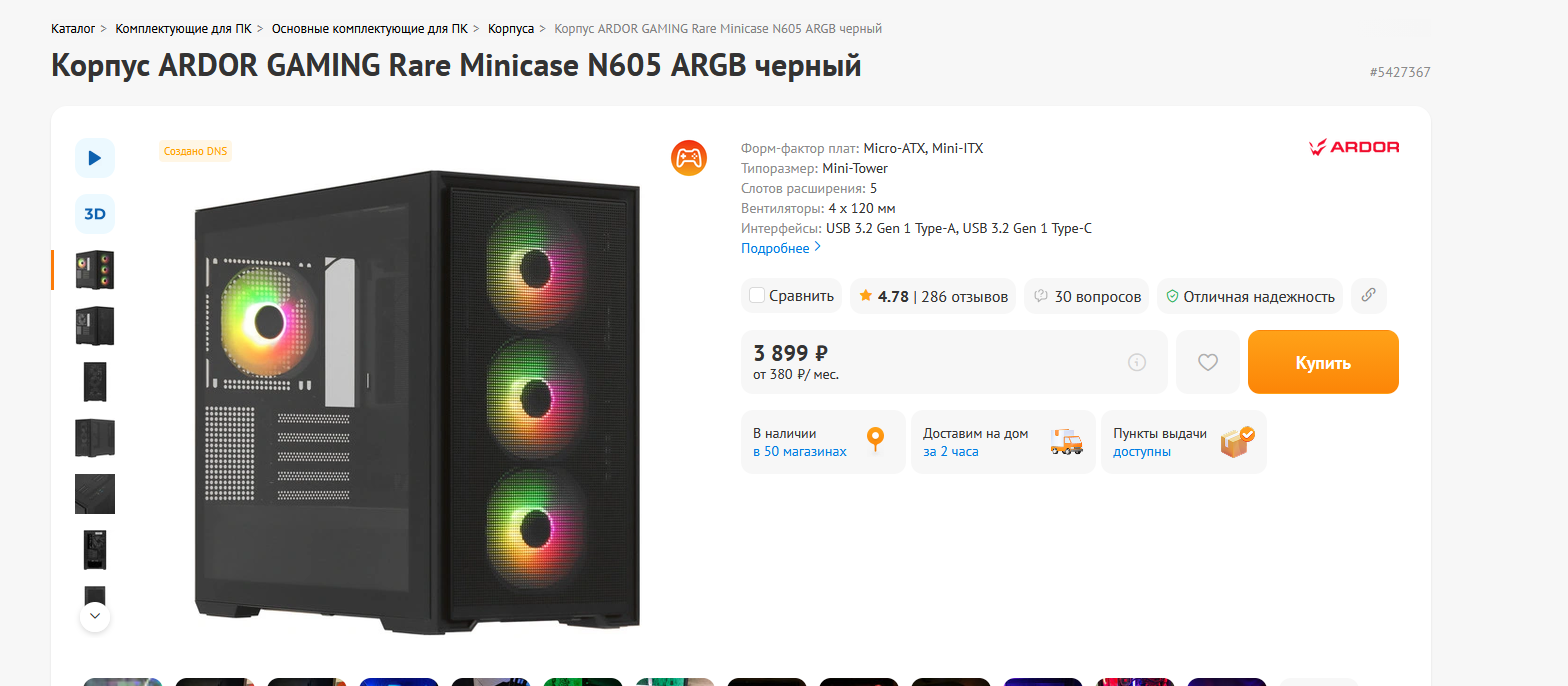Click the price info icon
The height and width of the screenshot is (686, 1568).
[1136, 362]
